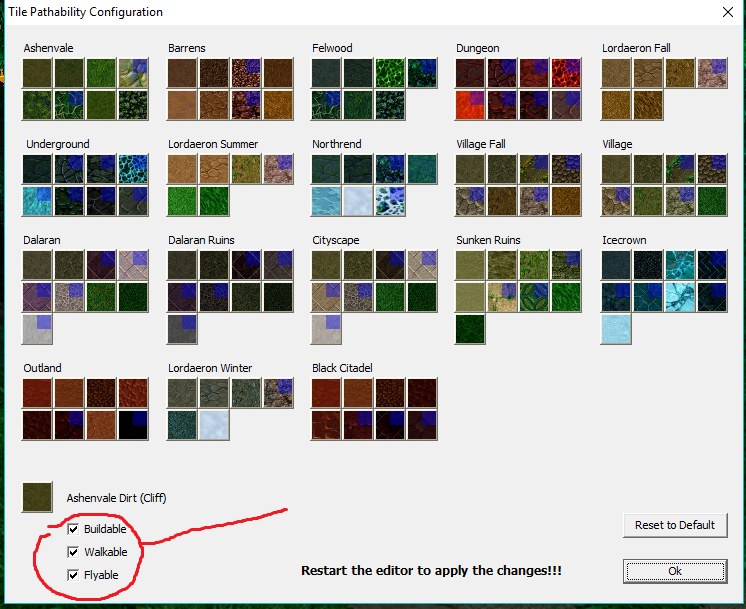Click the selected tile preview beside Ashenvale Dirt (Cliff)

tap(37, 497)
